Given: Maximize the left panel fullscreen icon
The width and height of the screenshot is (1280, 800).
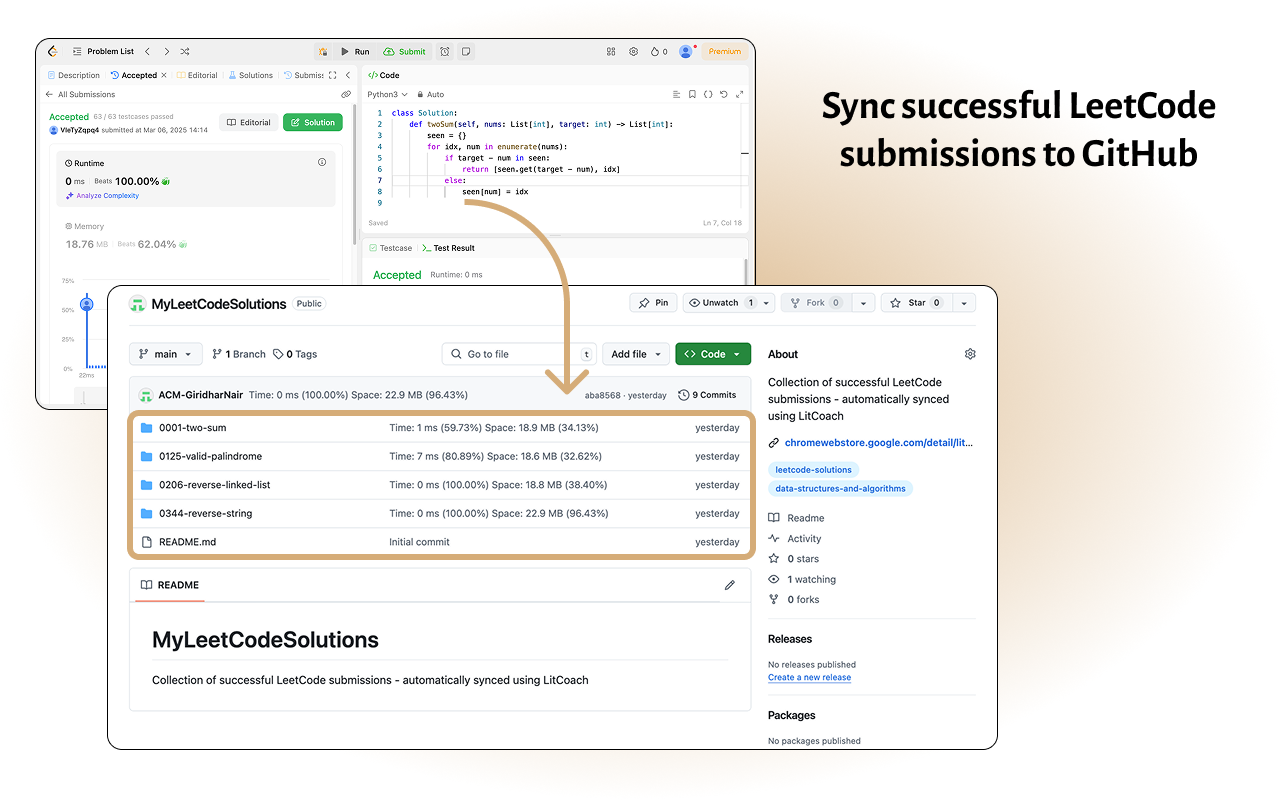Looking at the screenshot, I should pyautogui.click(x=332, y=75).
